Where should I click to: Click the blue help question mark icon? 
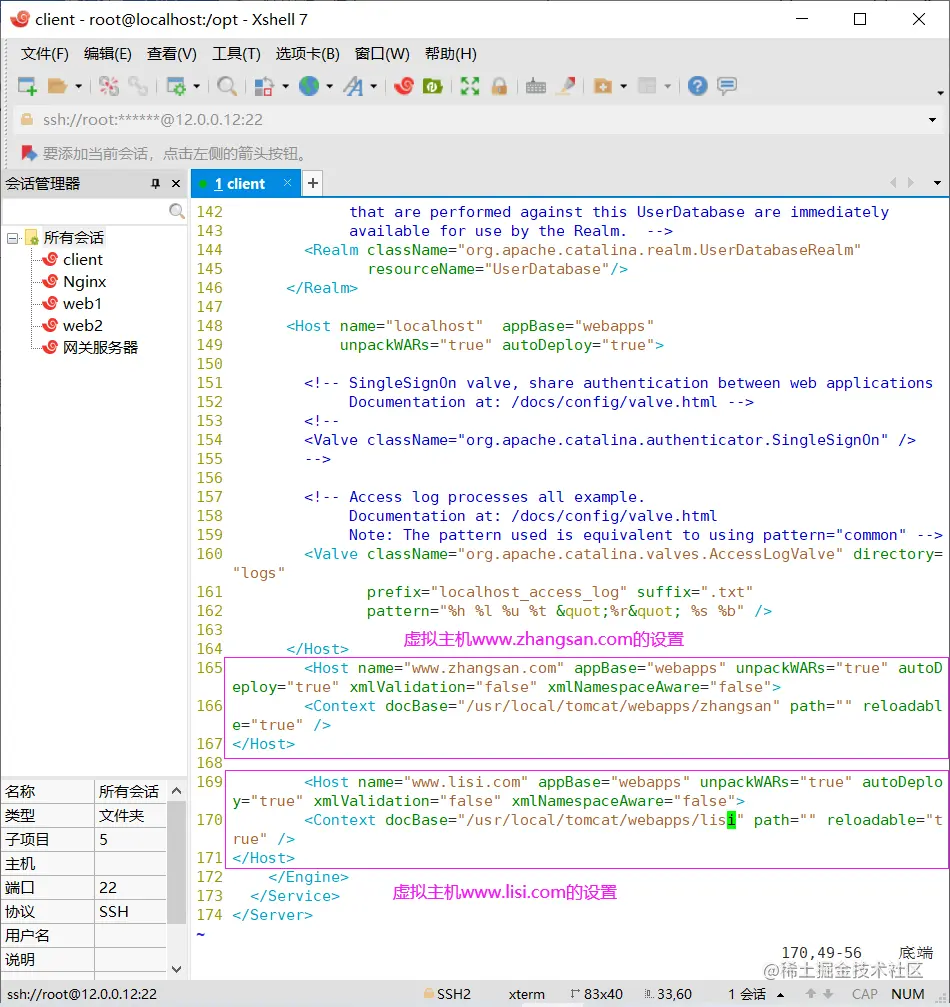[x=697, y=86]
